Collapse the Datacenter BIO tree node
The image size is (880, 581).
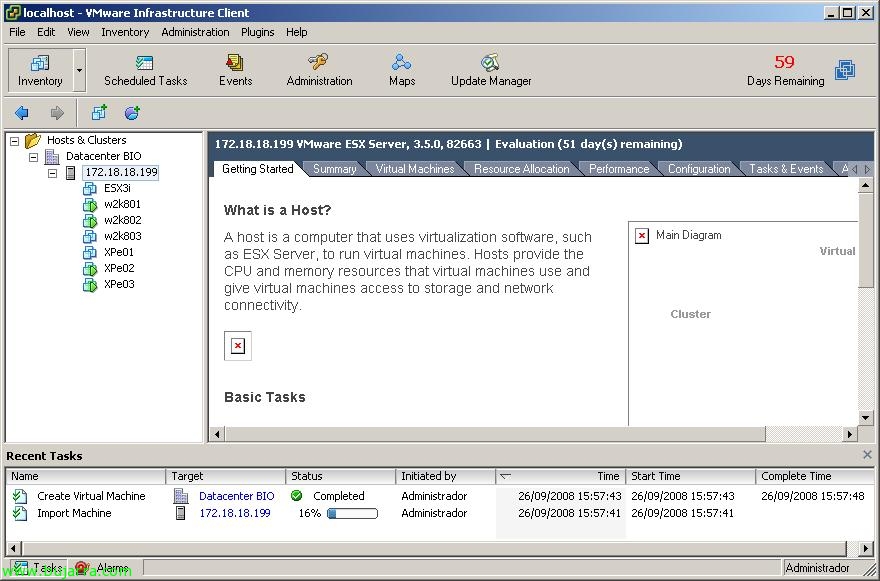(33, 157)
